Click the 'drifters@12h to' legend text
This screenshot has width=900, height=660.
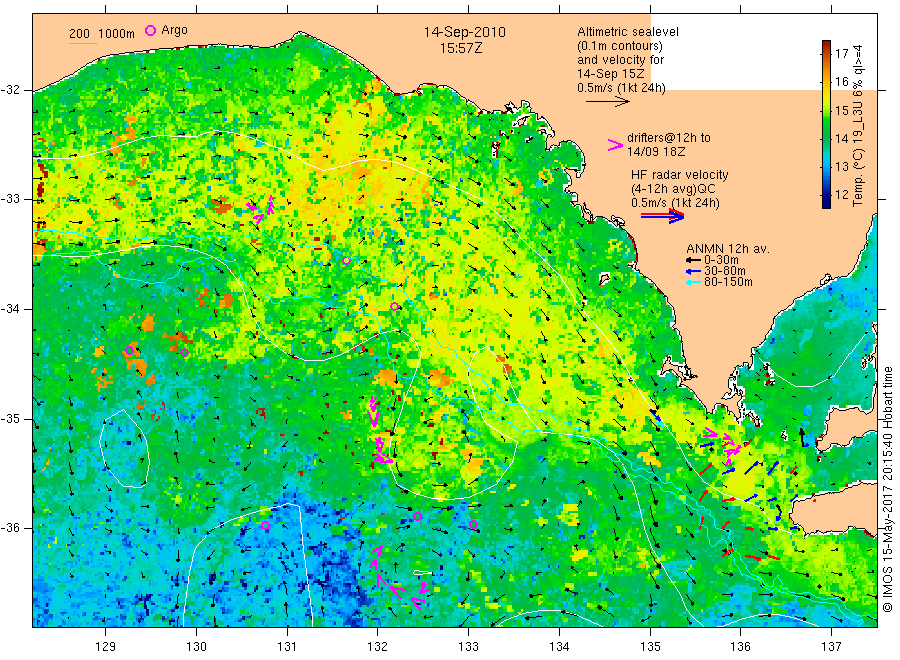coord(669,138)
